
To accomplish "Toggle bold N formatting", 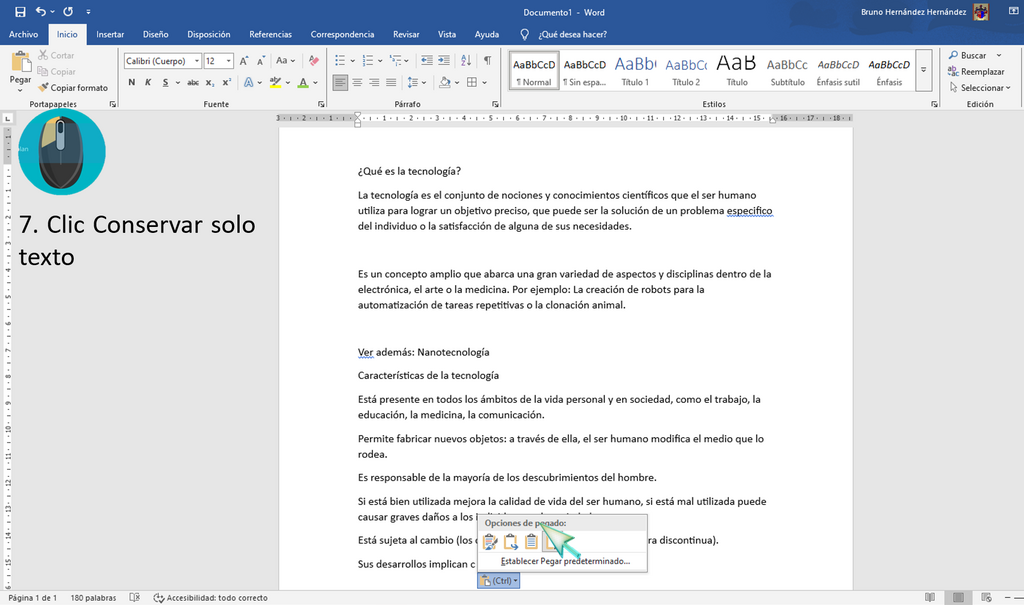I will point(131,82).
